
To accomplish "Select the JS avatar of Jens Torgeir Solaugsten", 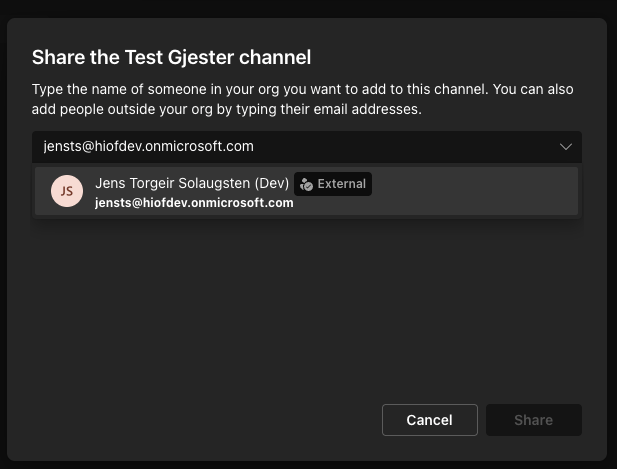I will click(67, 191).
